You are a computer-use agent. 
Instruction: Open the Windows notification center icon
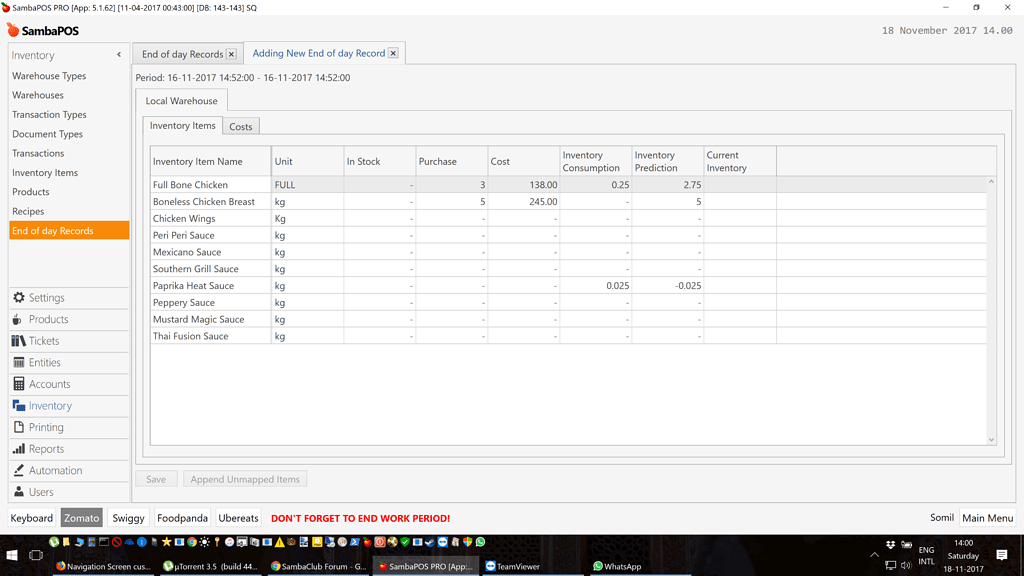click(1002, 555)
